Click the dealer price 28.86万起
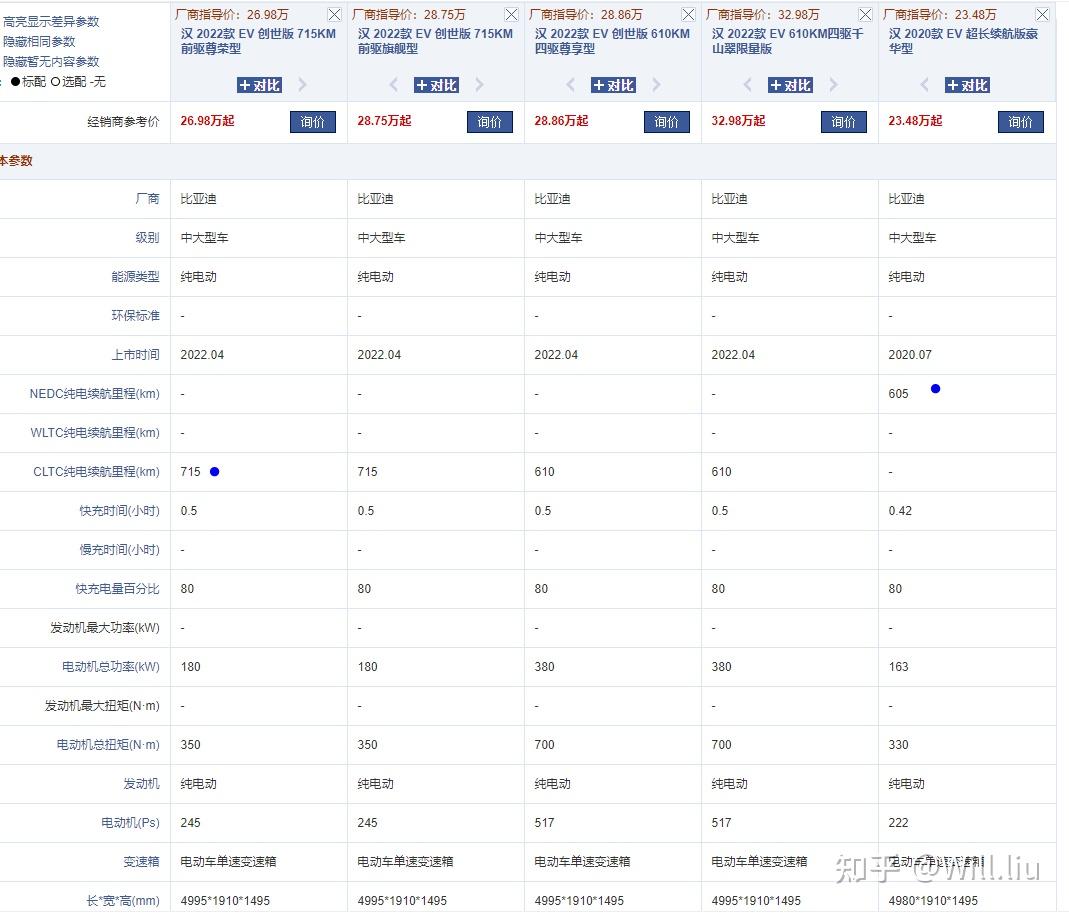This screenshot has width=1069, height=913. point(561,121)
